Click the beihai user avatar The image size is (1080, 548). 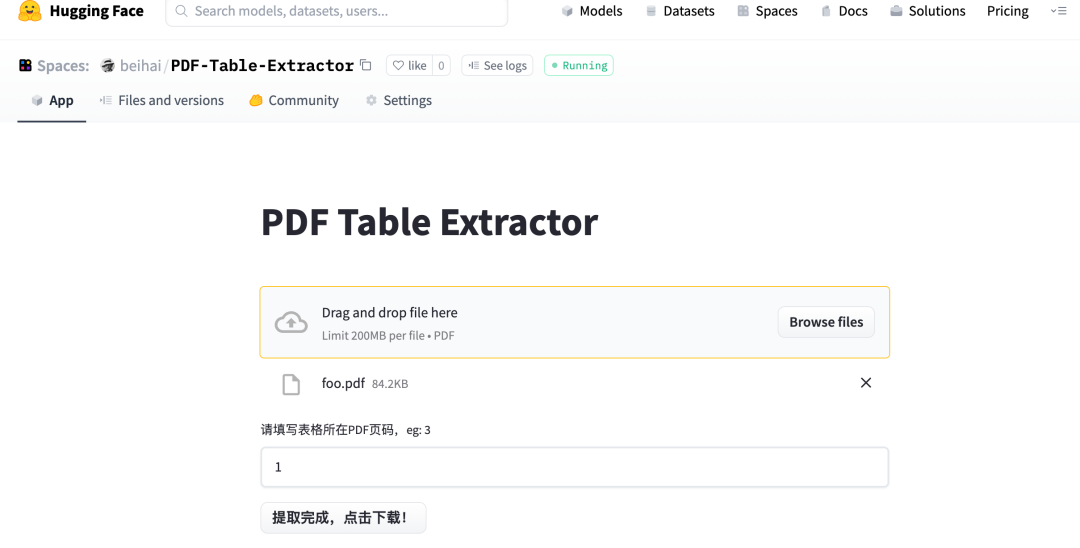[107, 65]
